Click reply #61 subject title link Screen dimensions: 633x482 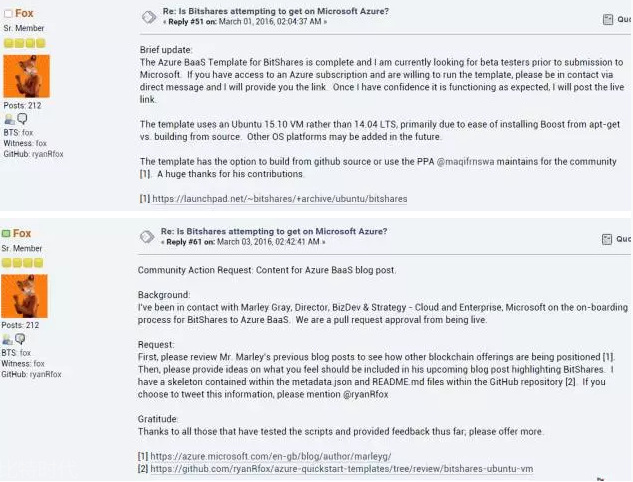(274, 231)
